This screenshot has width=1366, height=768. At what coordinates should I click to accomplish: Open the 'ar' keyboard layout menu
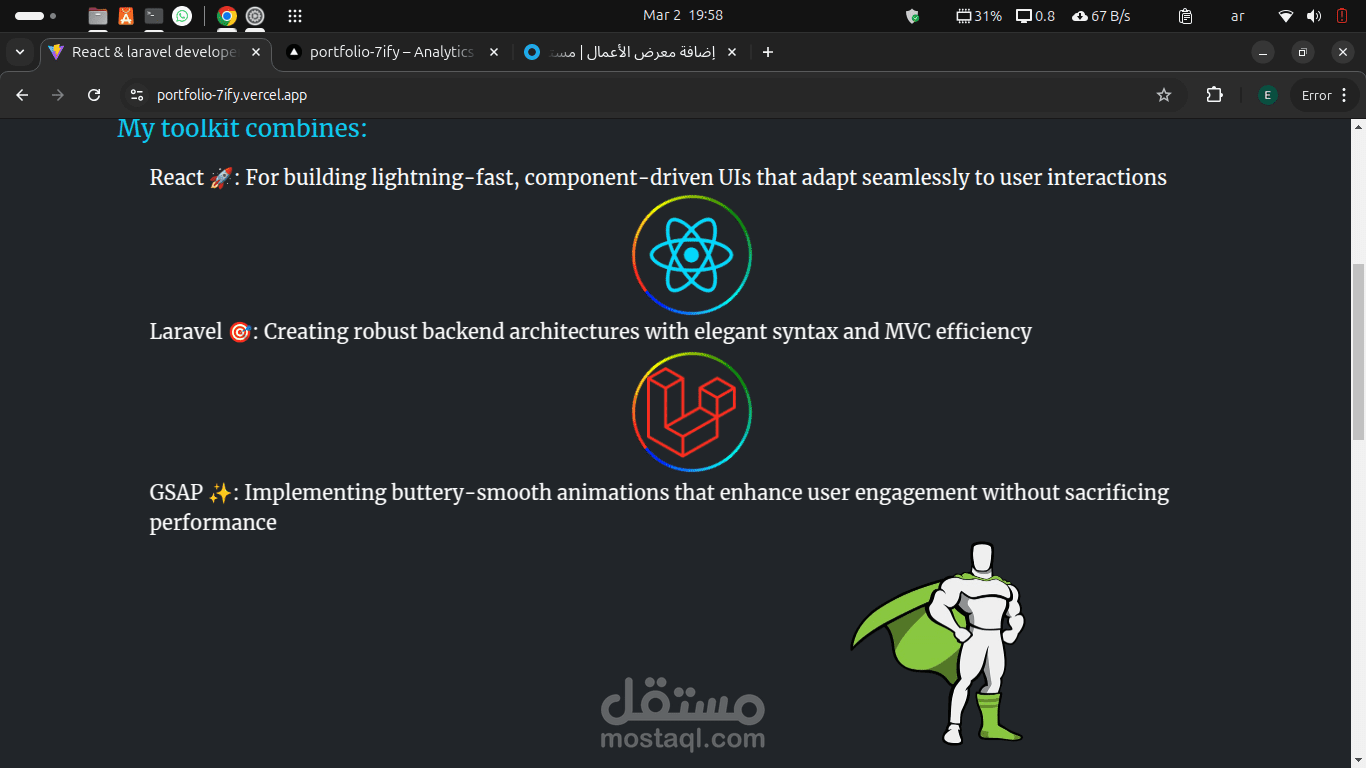pos(1238,16)
